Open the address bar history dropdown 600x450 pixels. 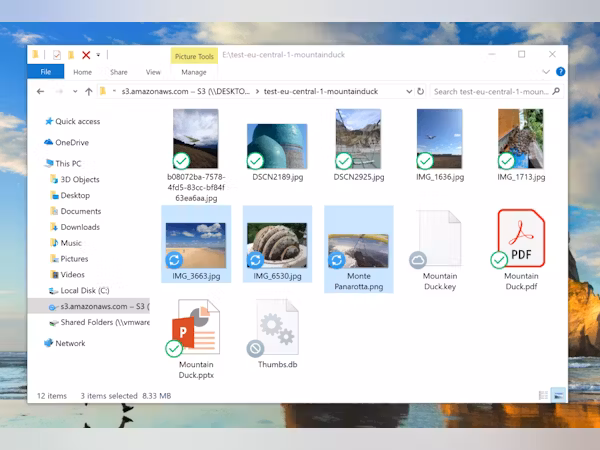coord(409,91)
